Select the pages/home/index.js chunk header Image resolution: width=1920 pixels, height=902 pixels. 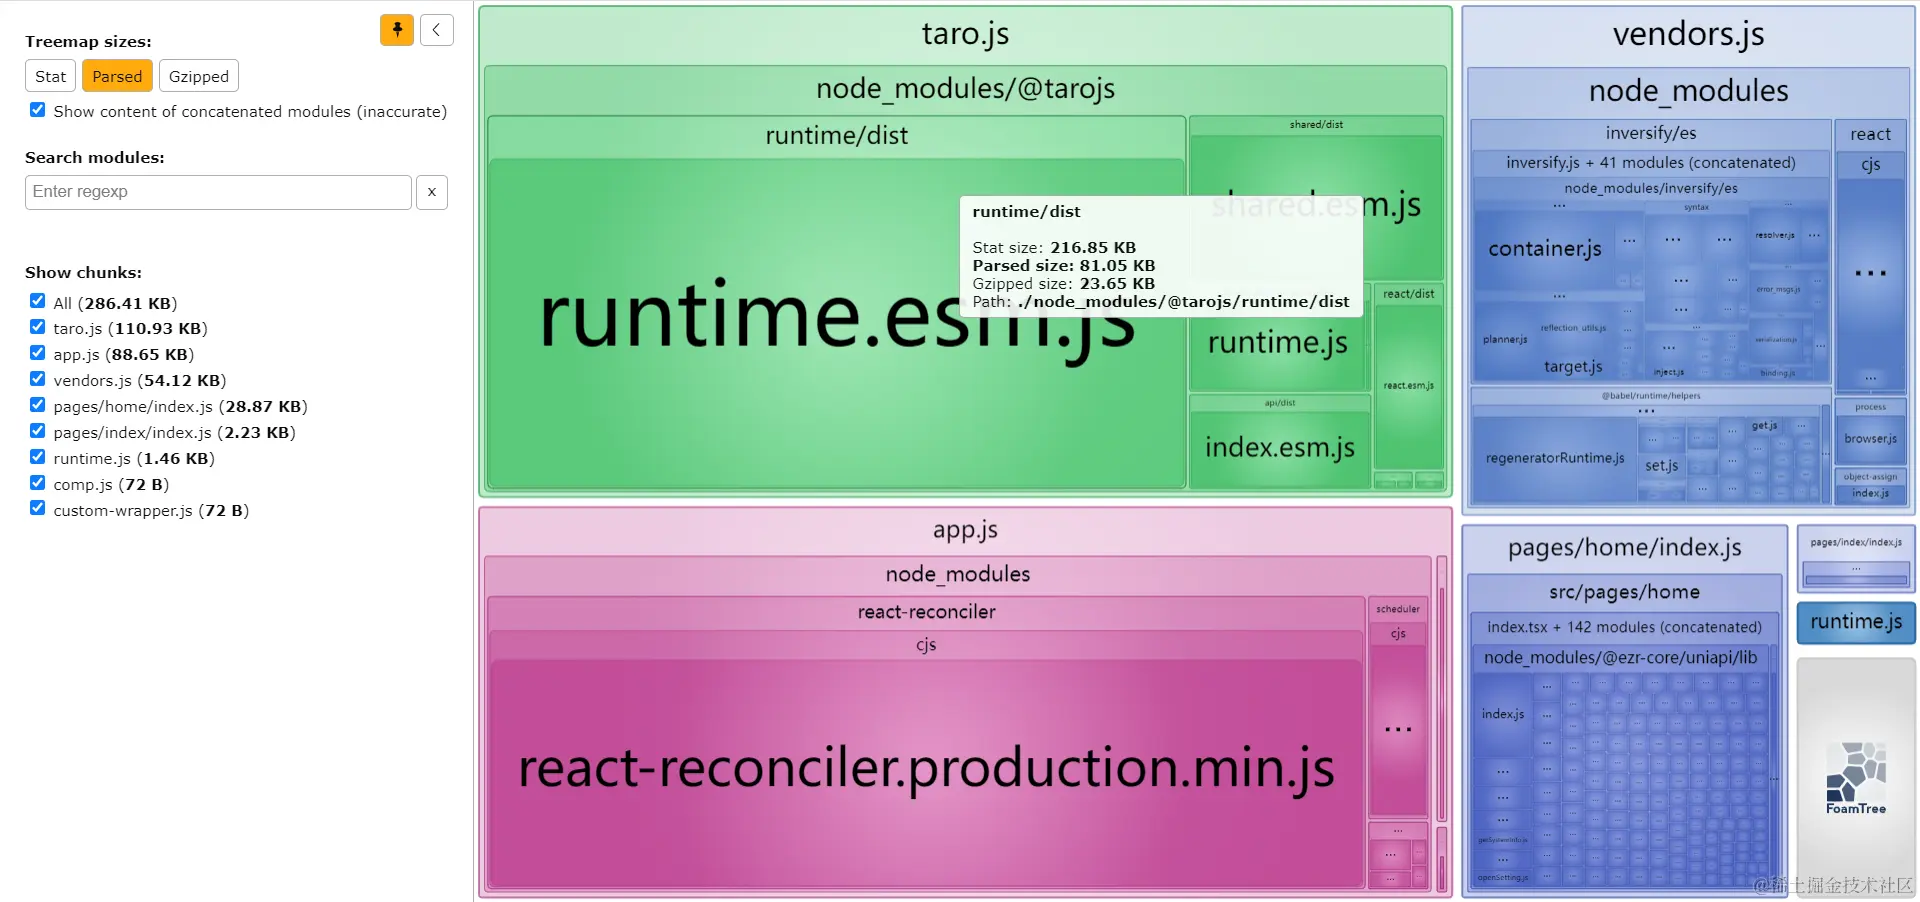tap(1625, 548)
